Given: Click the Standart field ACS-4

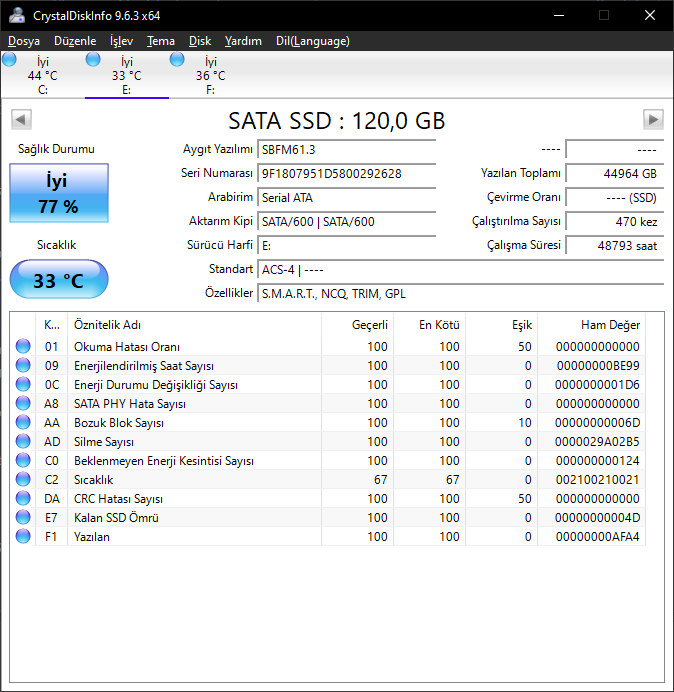Looking at the screenshot, I should coord(460,269).
